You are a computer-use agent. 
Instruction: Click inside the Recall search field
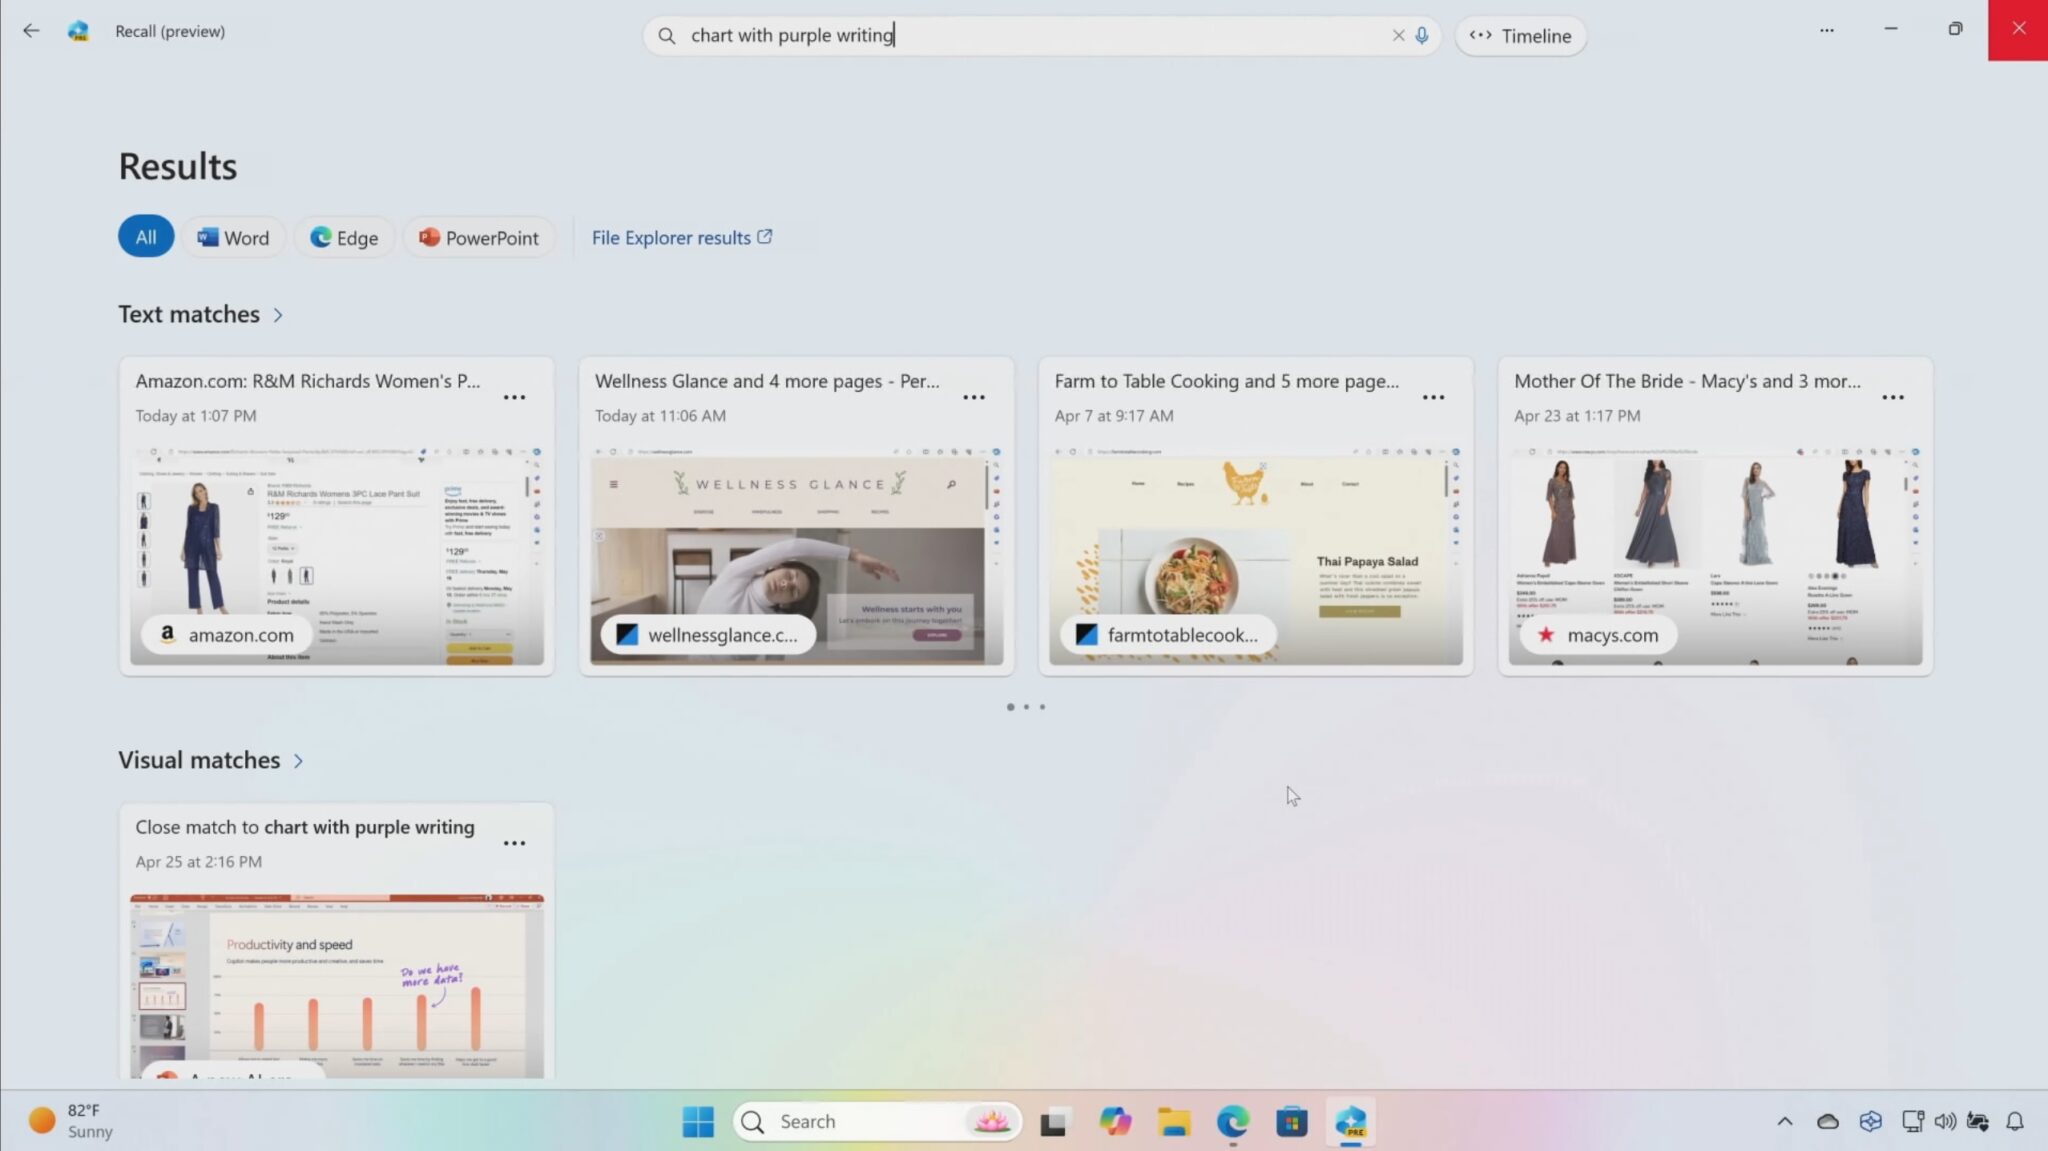(x=1030, y=36)
